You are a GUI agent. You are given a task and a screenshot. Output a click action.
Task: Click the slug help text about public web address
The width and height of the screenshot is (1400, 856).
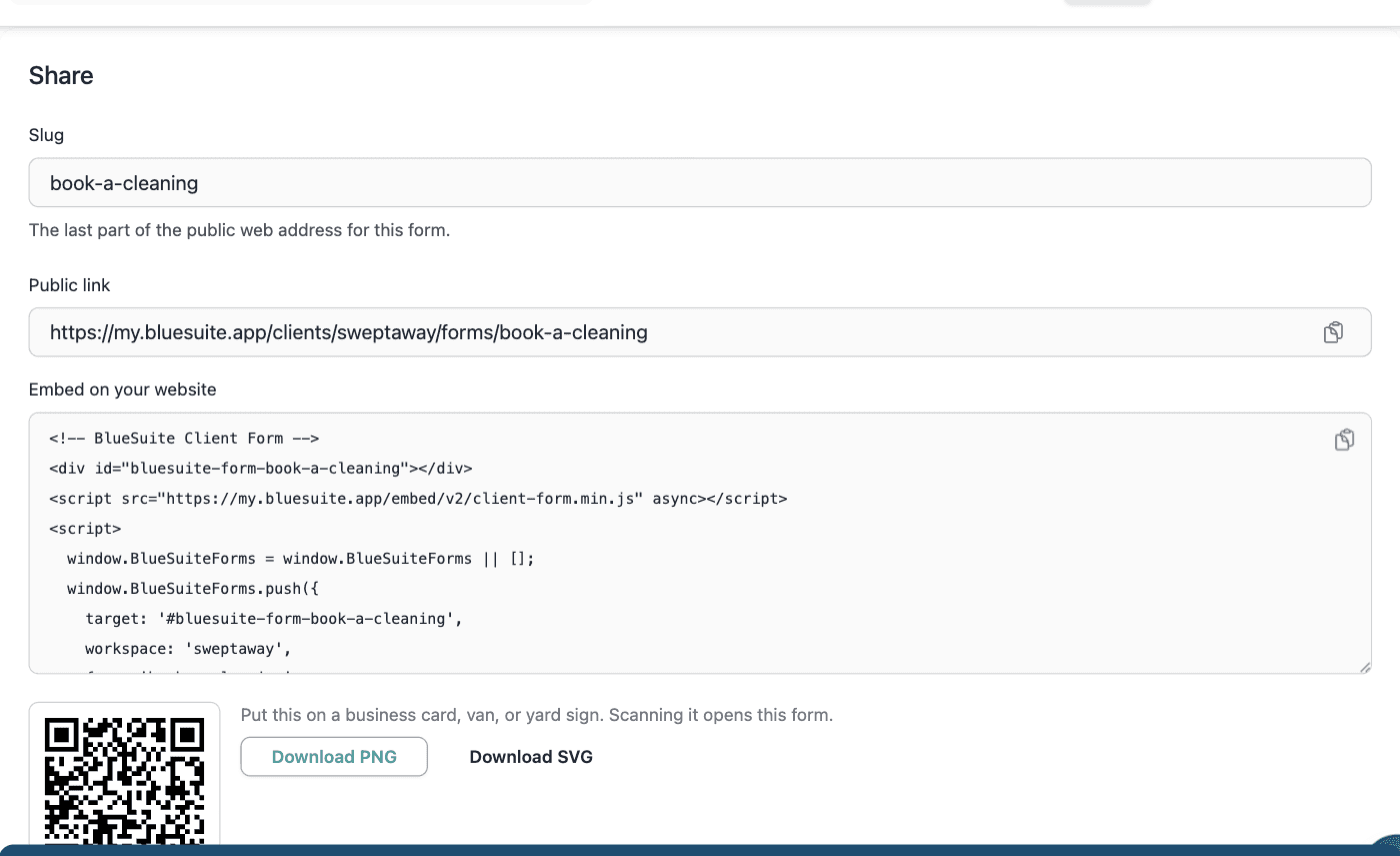(x=240, y=230)
